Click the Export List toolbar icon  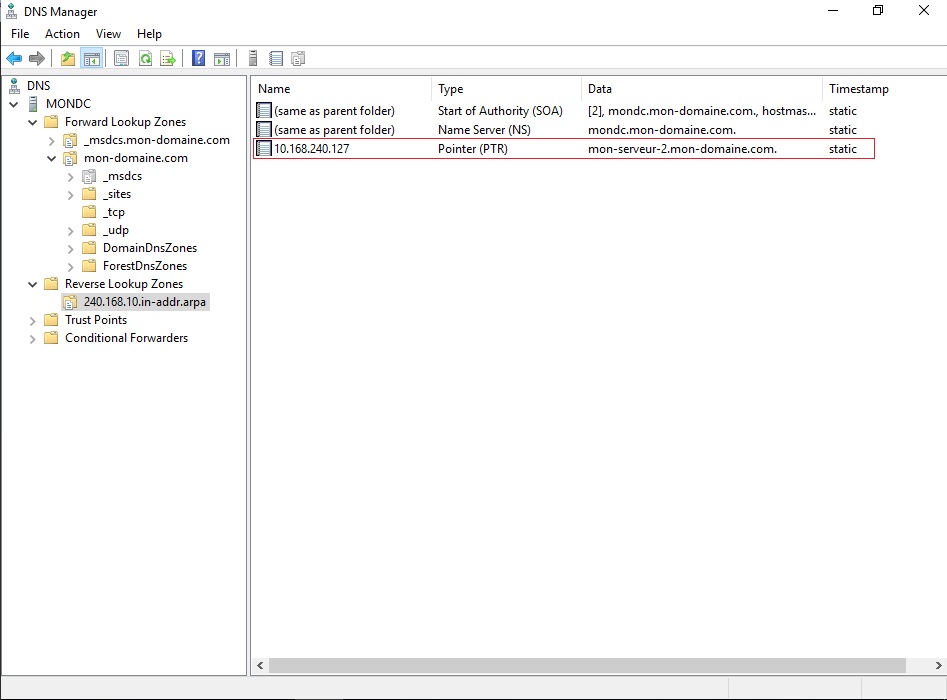[x=168, y=59]
